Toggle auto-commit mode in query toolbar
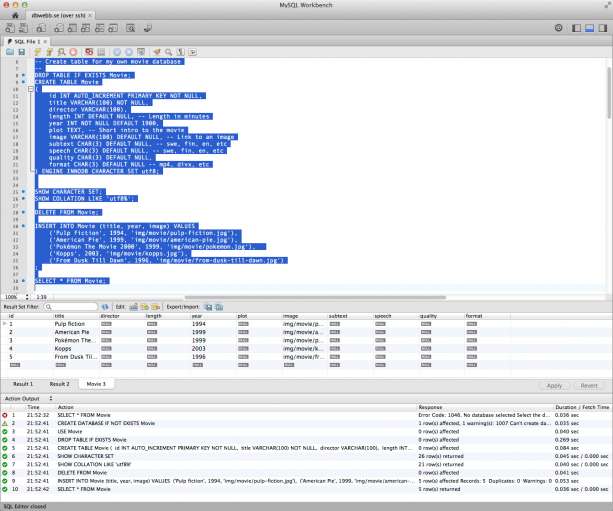 (141, 52)
